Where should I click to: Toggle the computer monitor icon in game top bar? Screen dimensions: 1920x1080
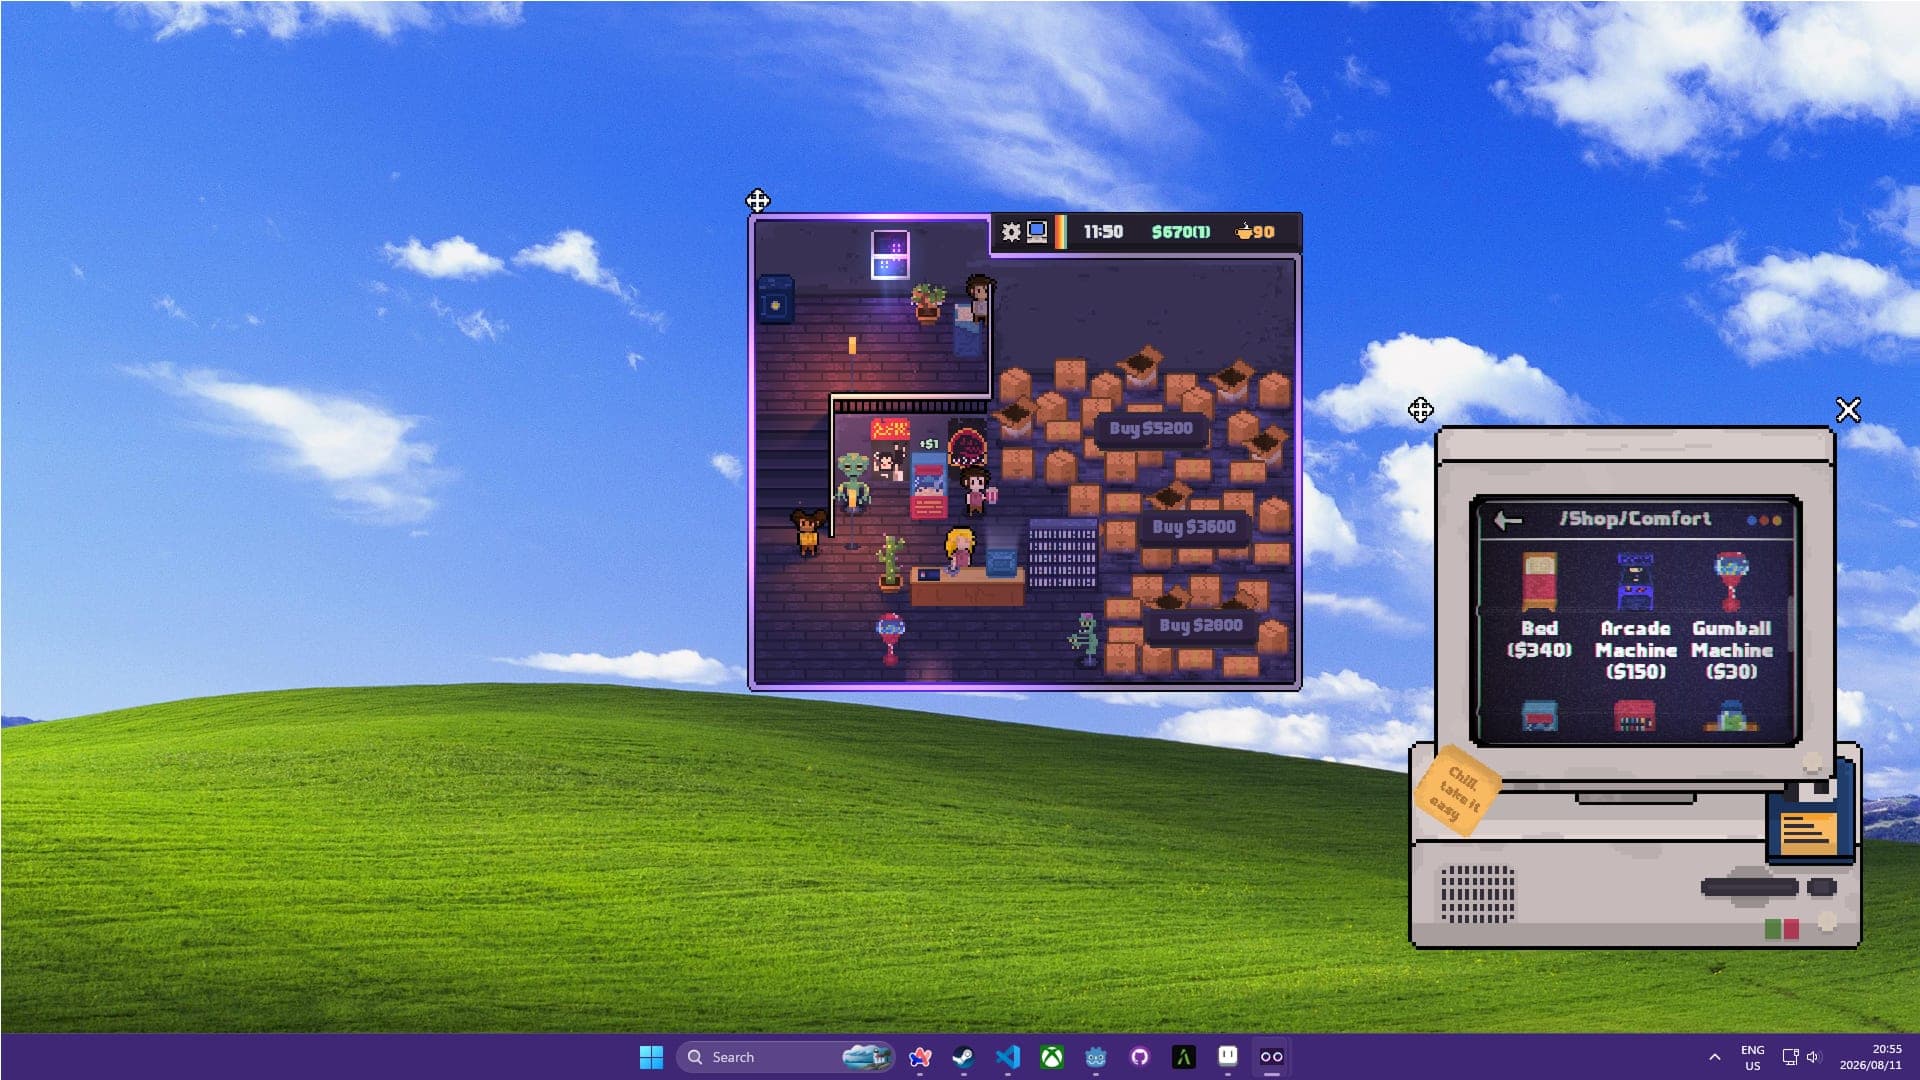[x=1038, y=232]
